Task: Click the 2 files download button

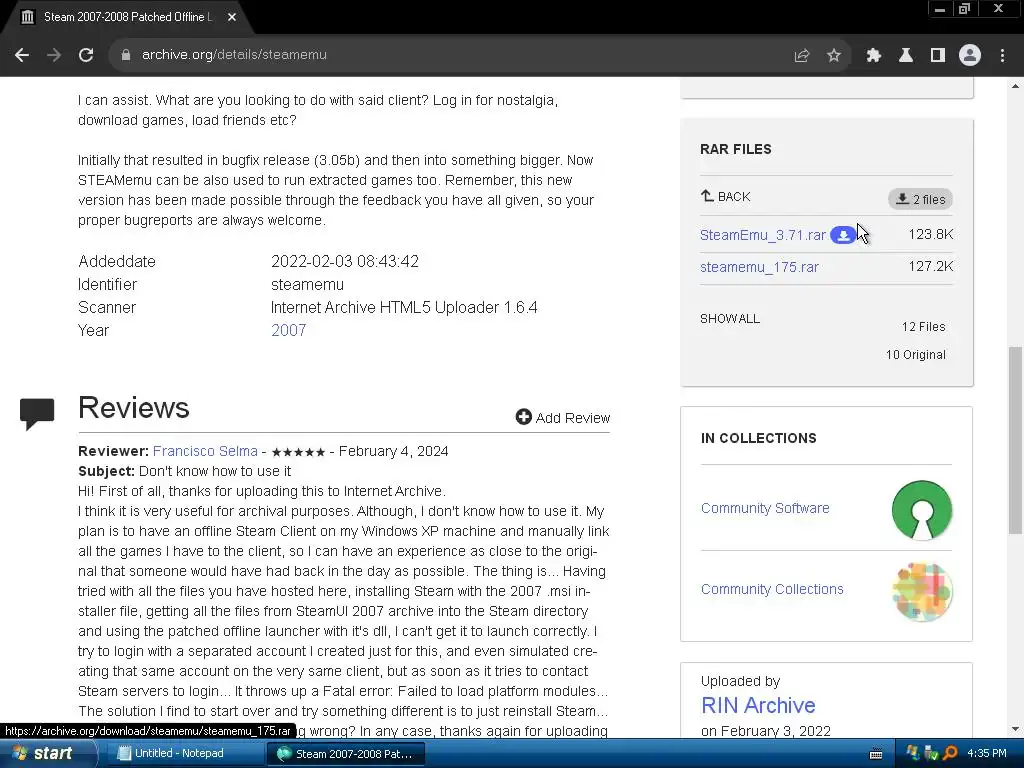Action: pos(920,199)
